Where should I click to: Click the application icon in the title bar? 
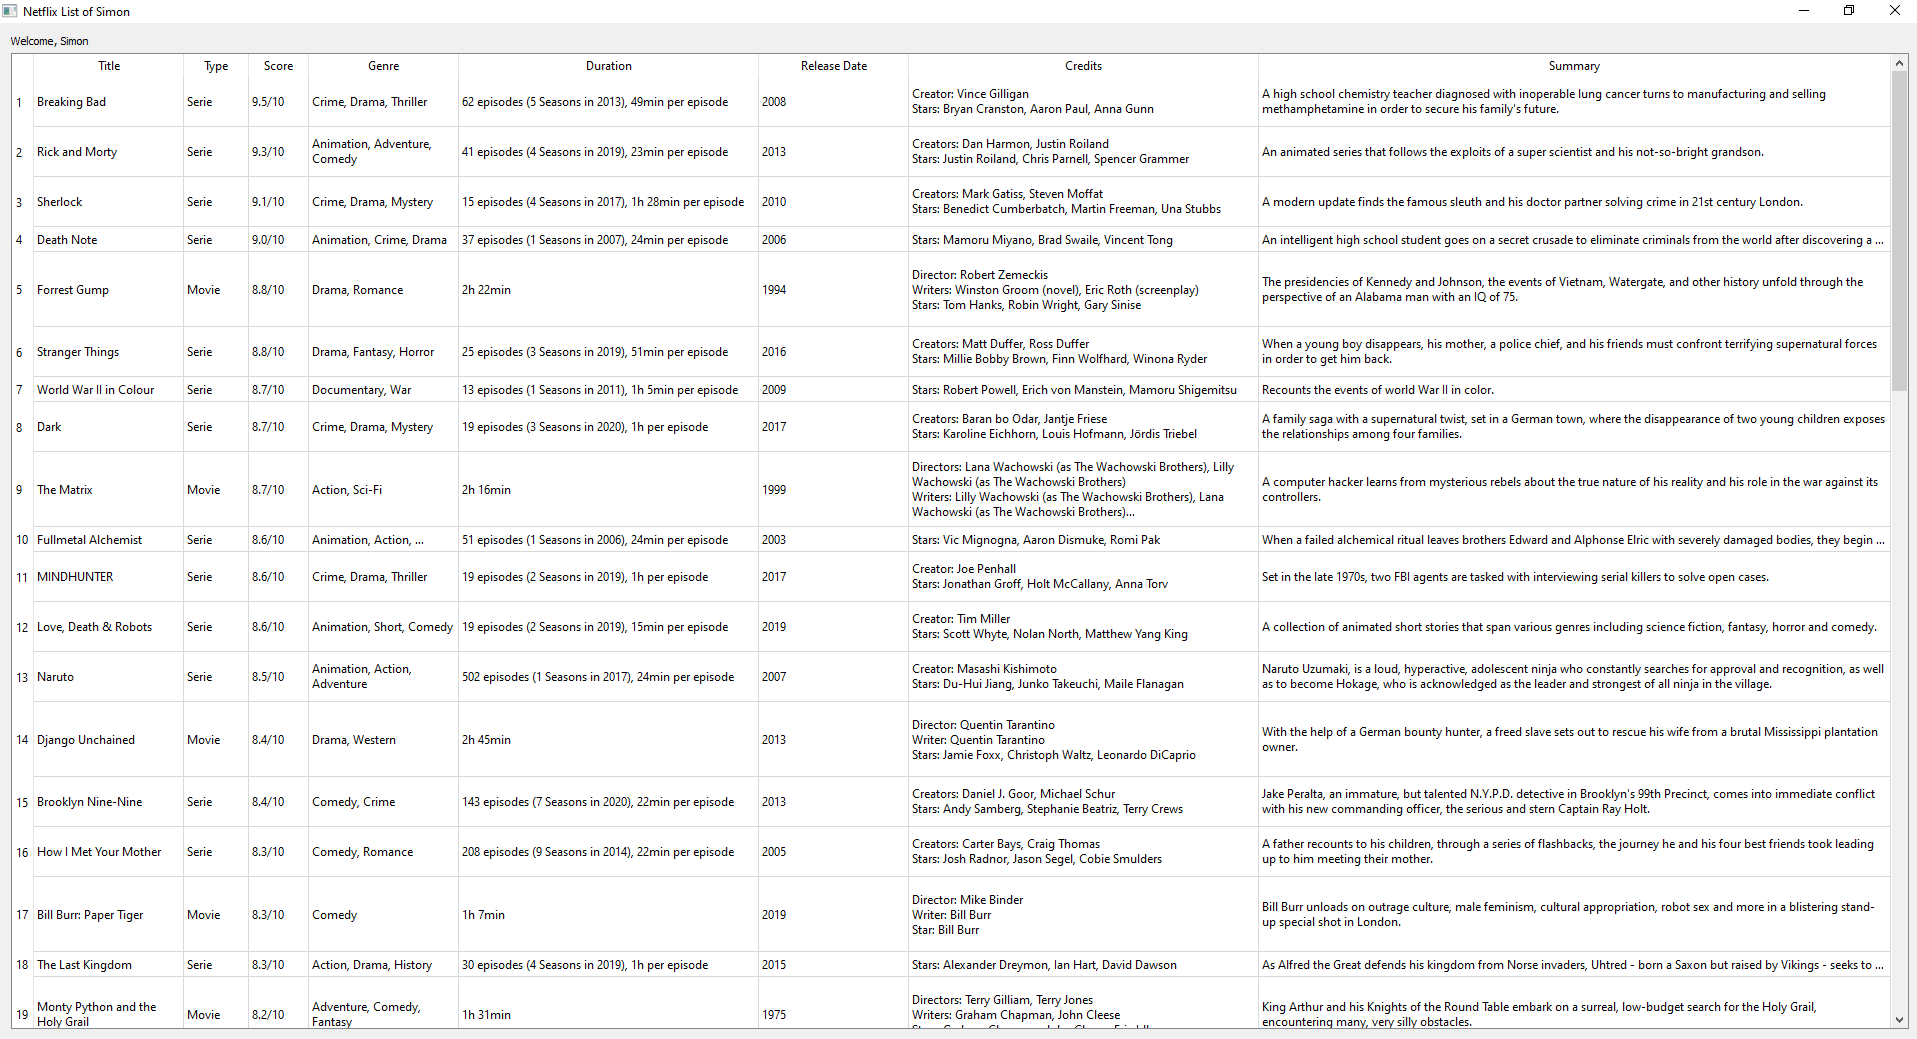click(x=11, y=11)
